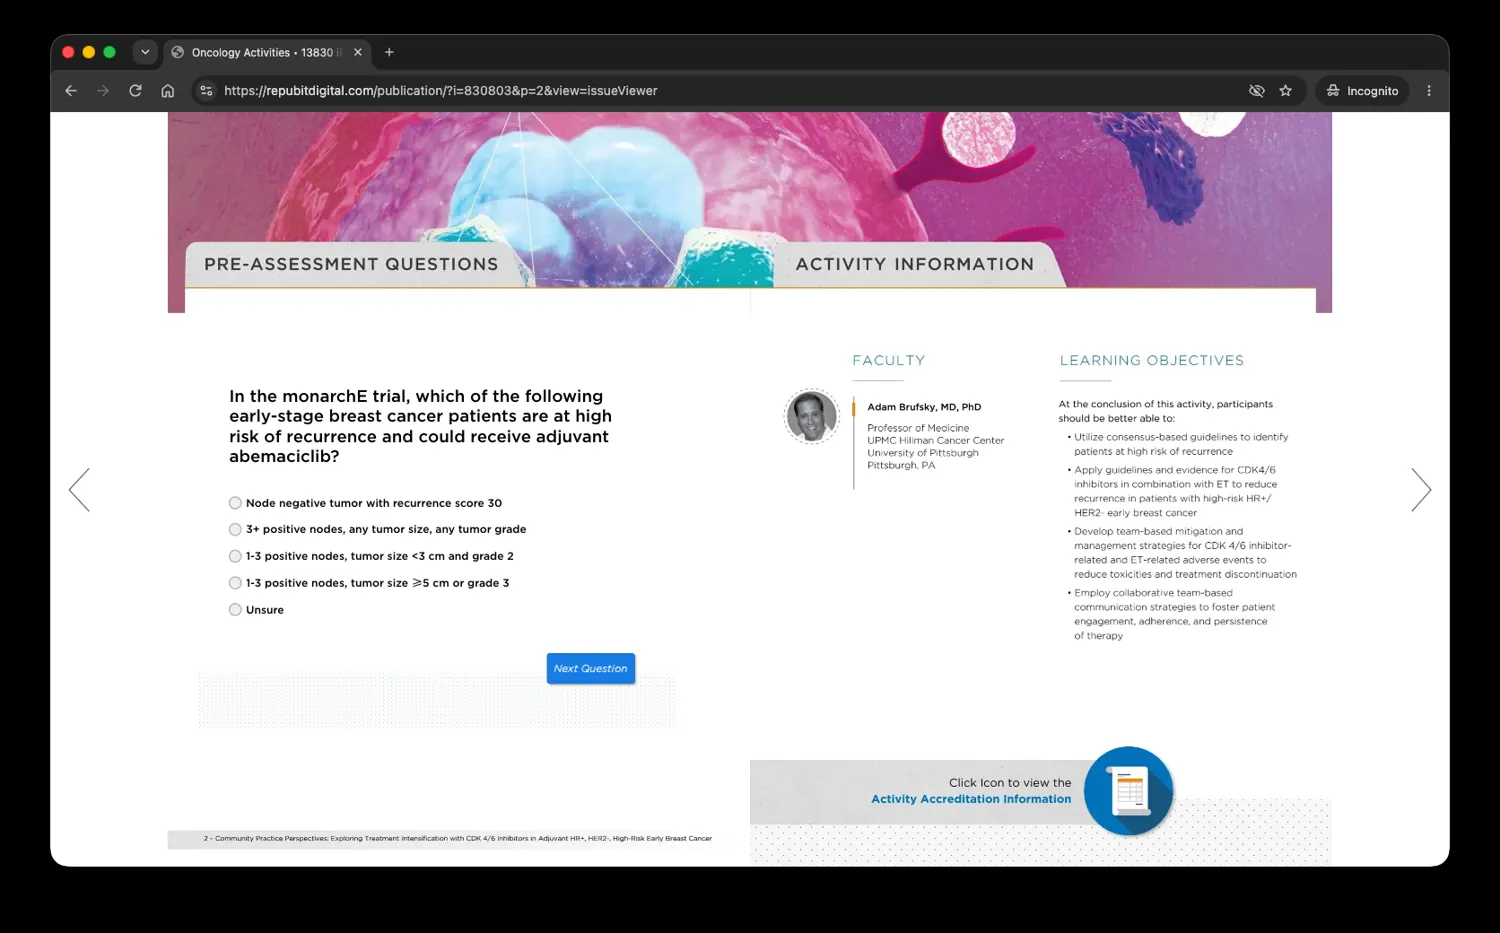Image resolution: width=1500 pixels, height=933 pixels.
Task: Click the Adam Brufsky, MD, PhD name
Action: click(924, 407)
